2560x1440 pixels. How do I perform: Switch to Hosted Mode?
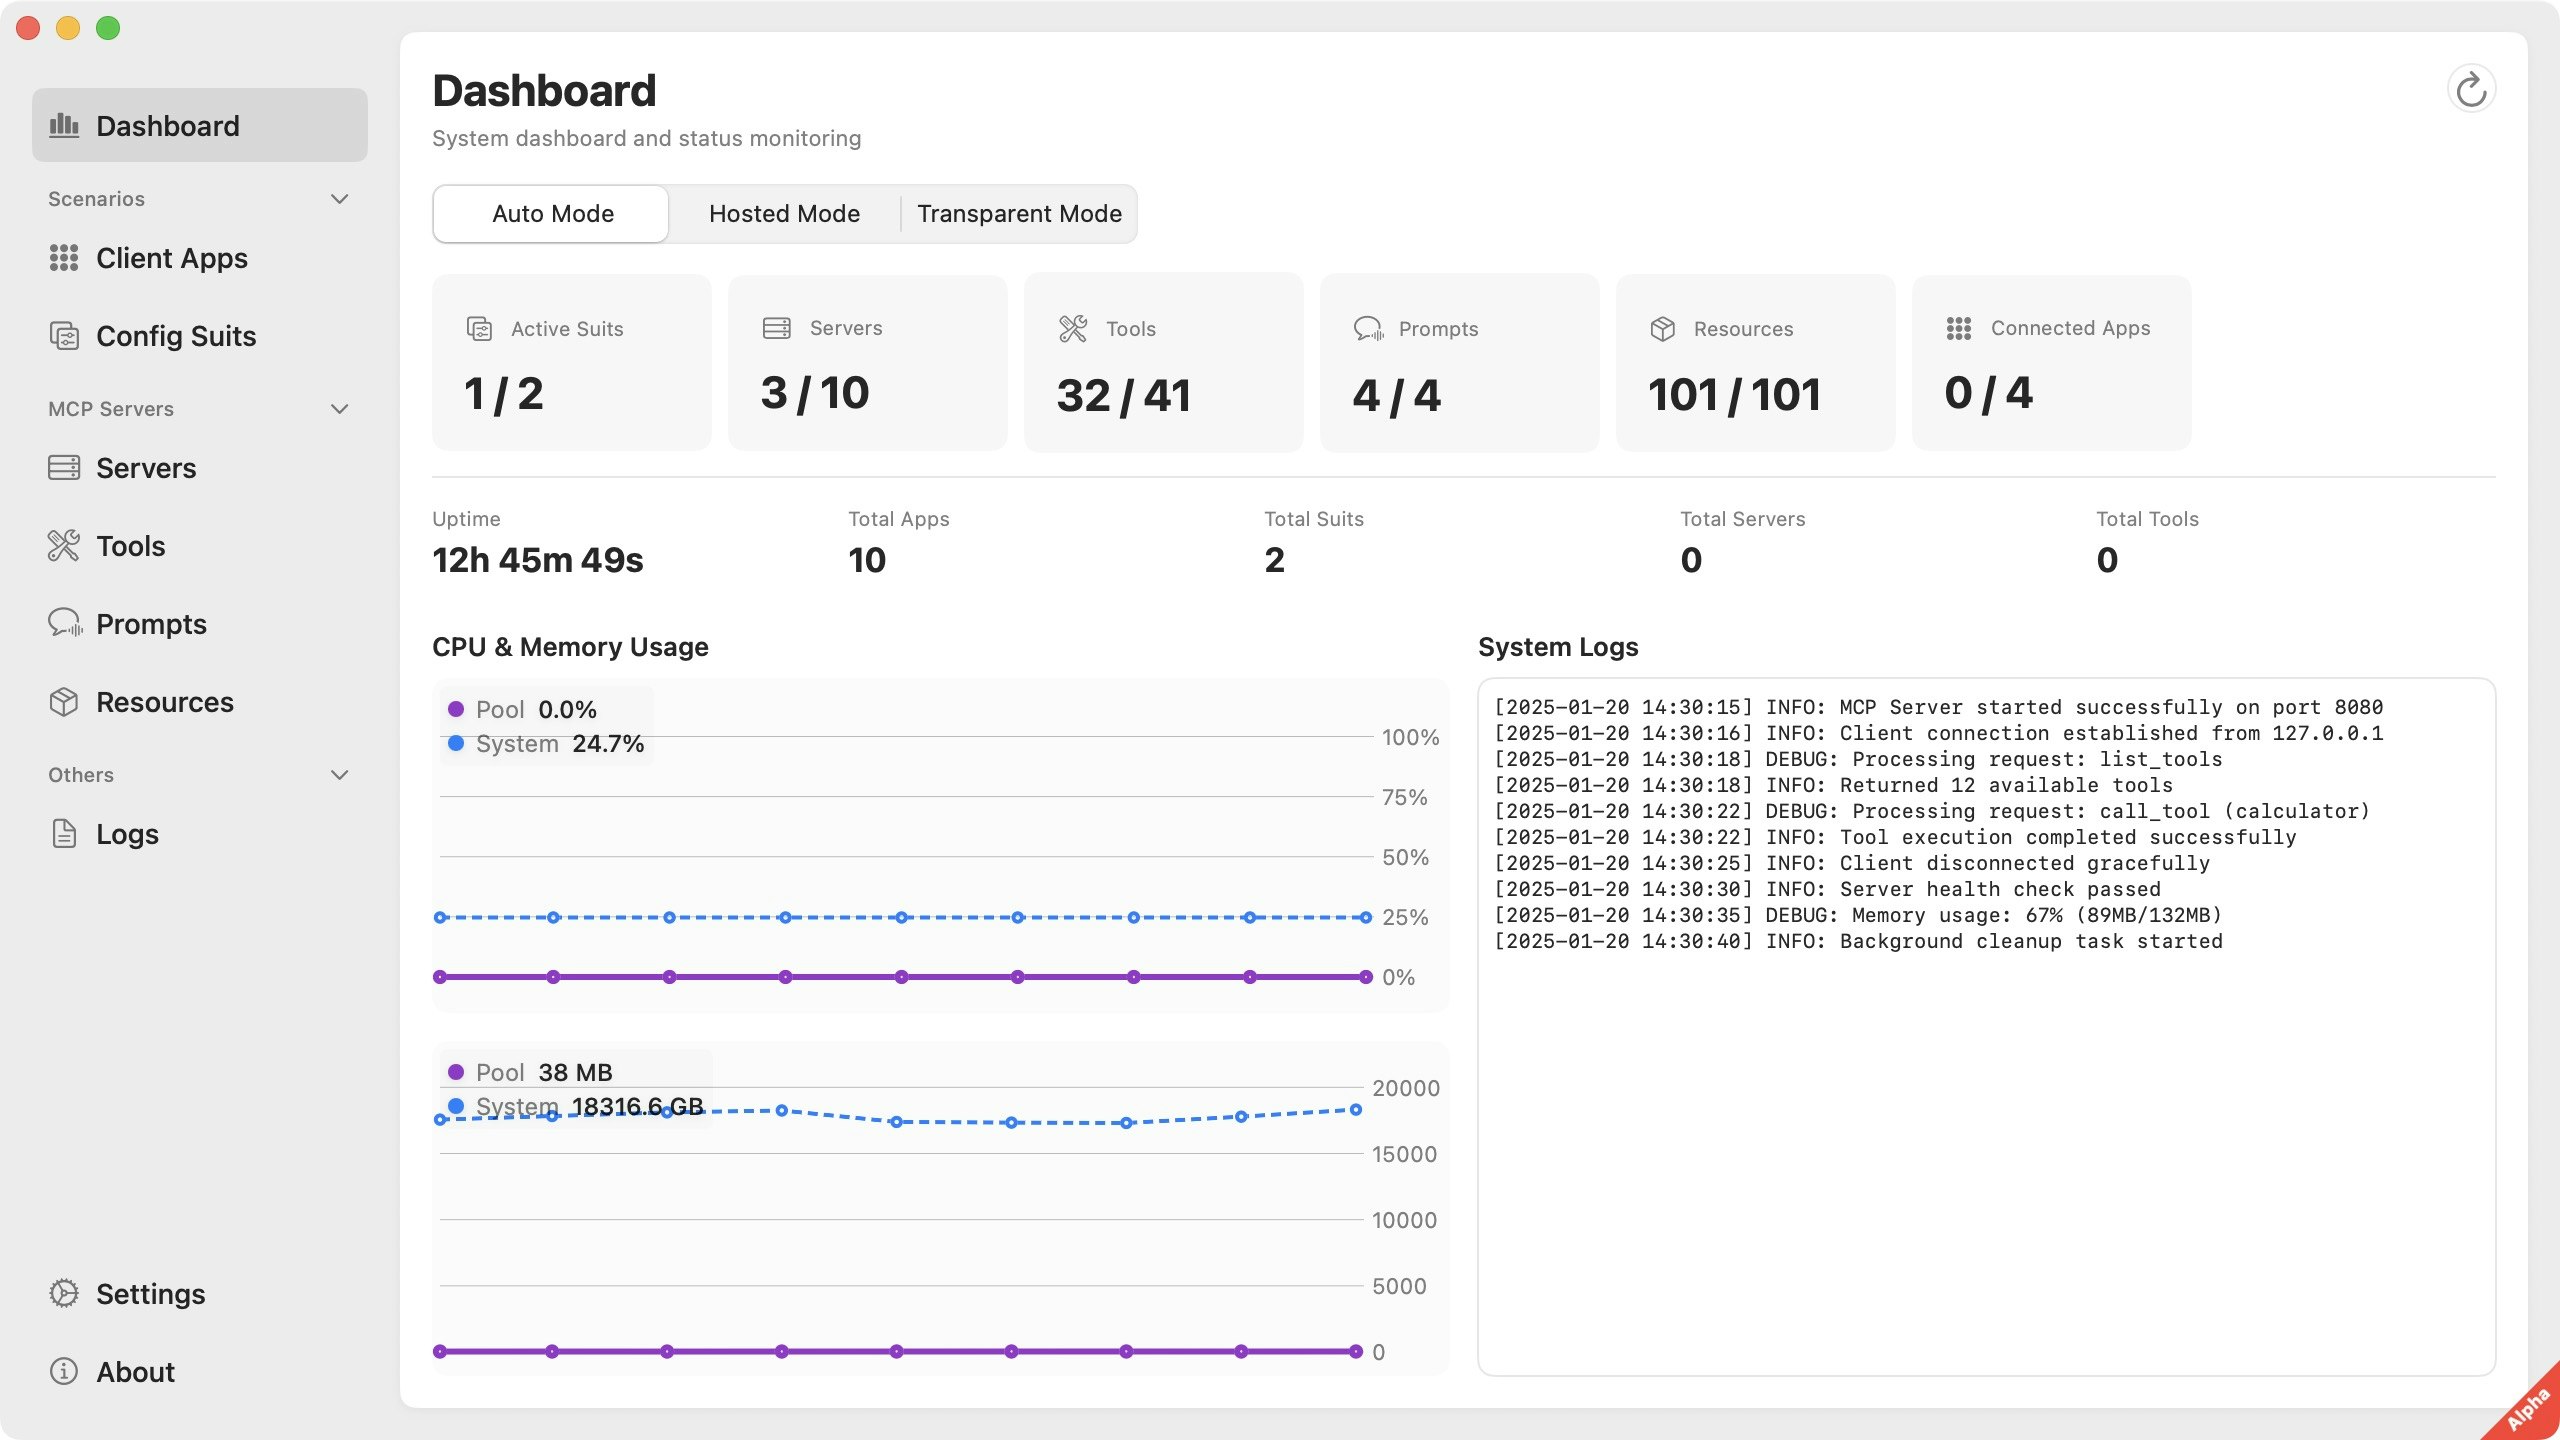pyautogui.click(x=784, y=213)
